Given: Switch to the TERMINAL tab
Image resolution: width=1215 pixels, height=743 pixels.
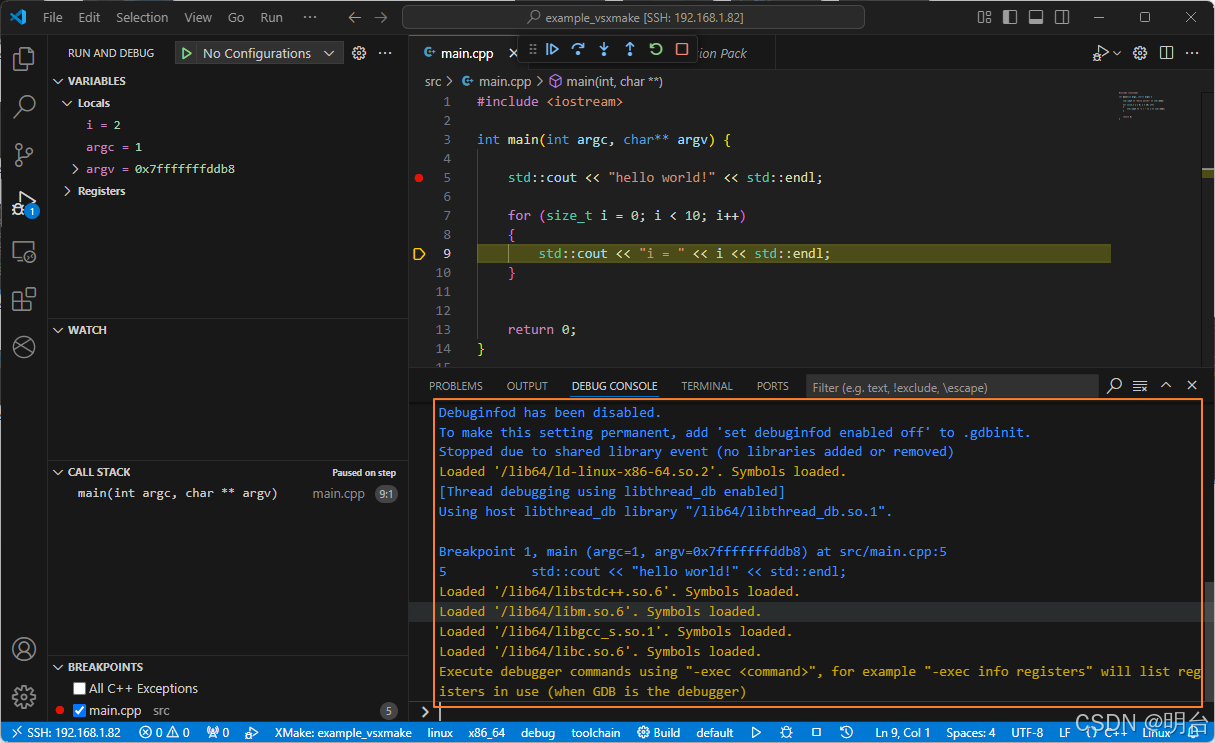Looking at the screenshot, I should [707, 386].
